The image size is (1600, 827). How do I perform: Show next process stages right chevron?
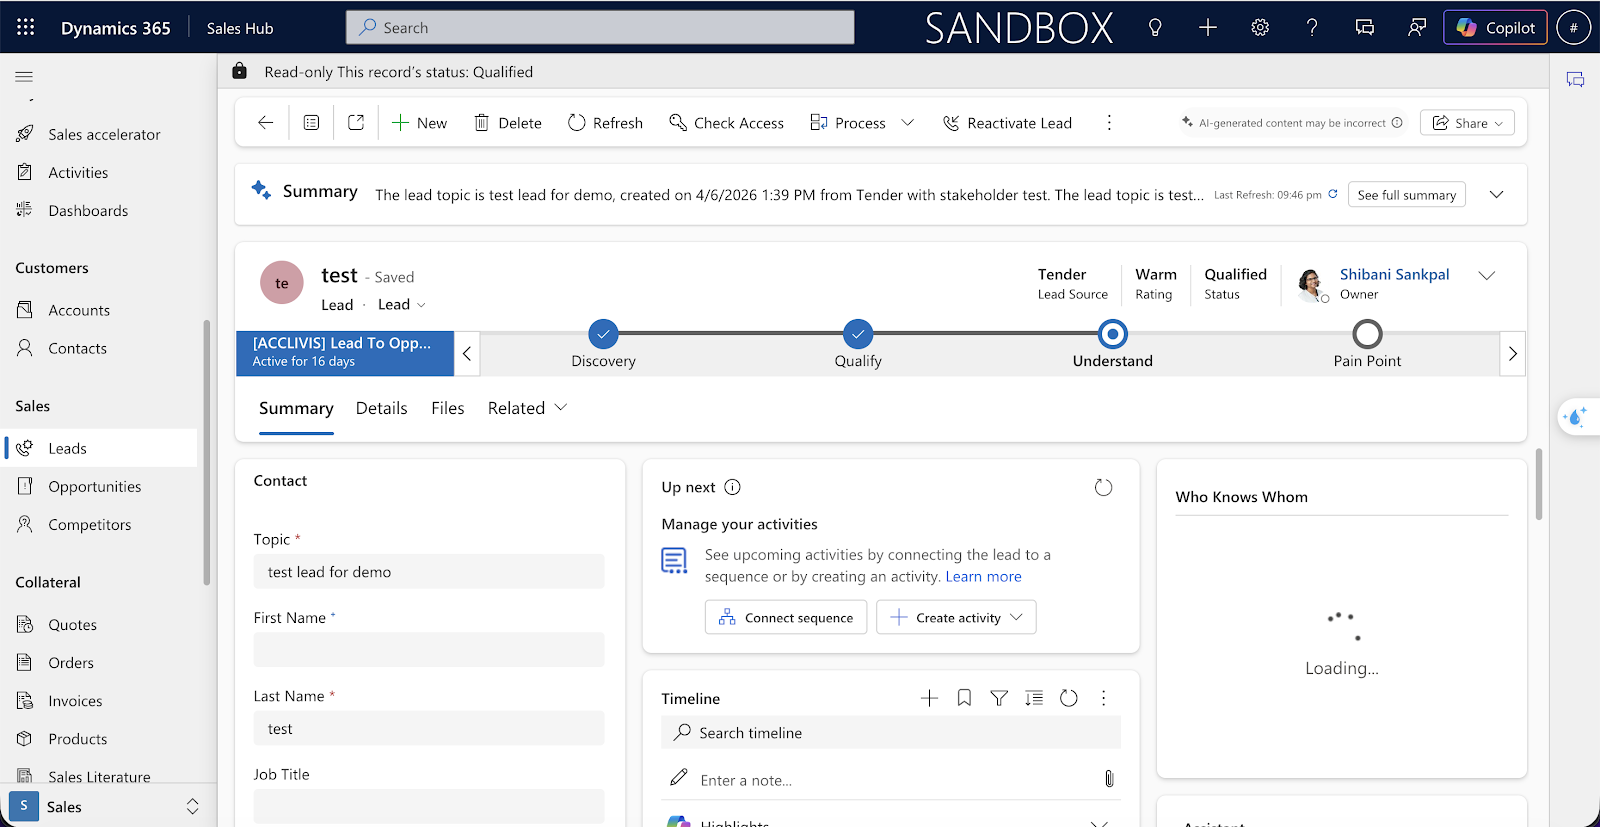tap(1513, 353)
